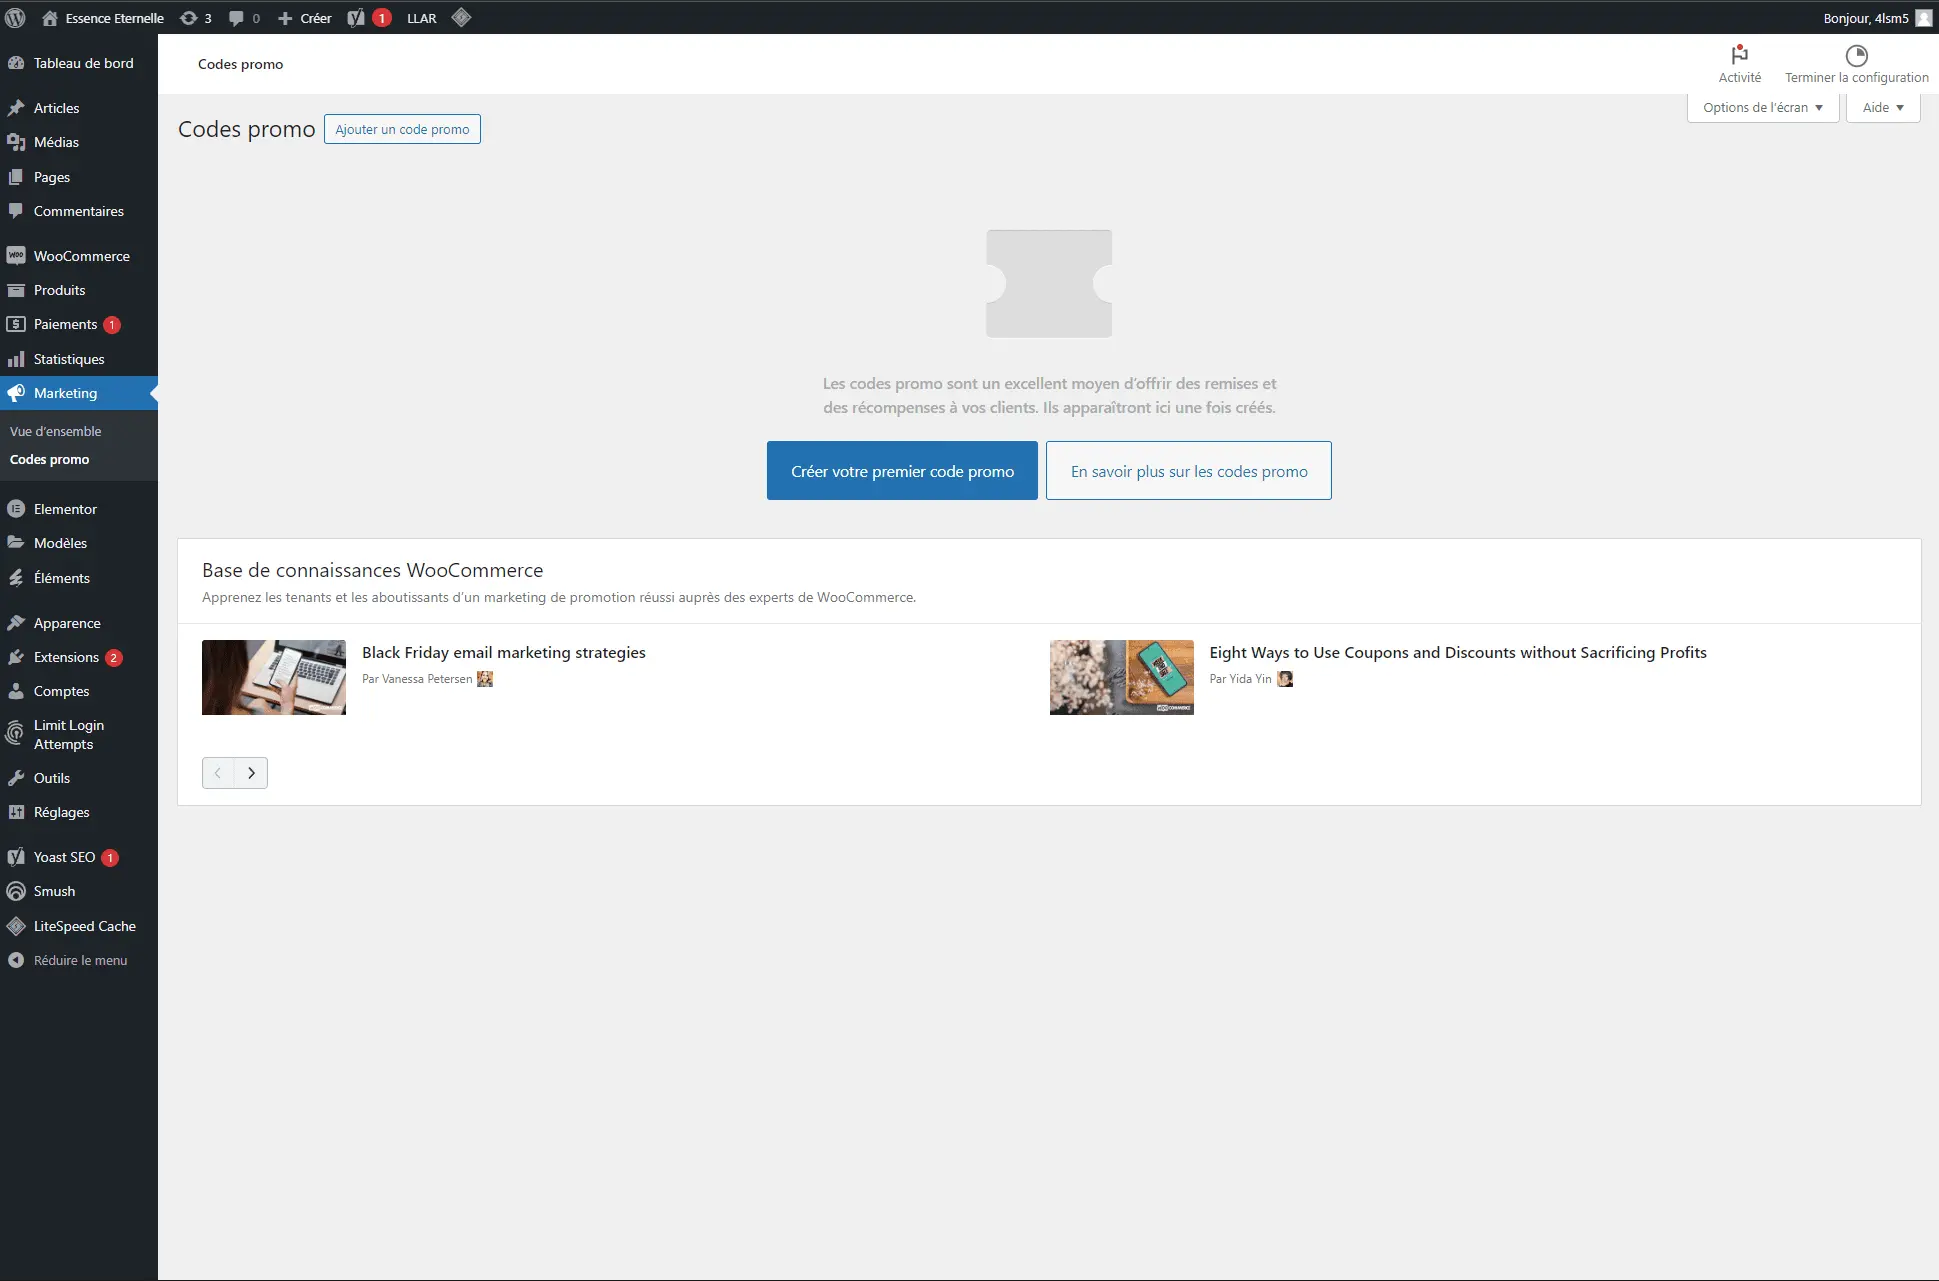Viewport: 1939px width, 1281px height.
Task: Click the Outils wrench icon
Action: (16, 778)
